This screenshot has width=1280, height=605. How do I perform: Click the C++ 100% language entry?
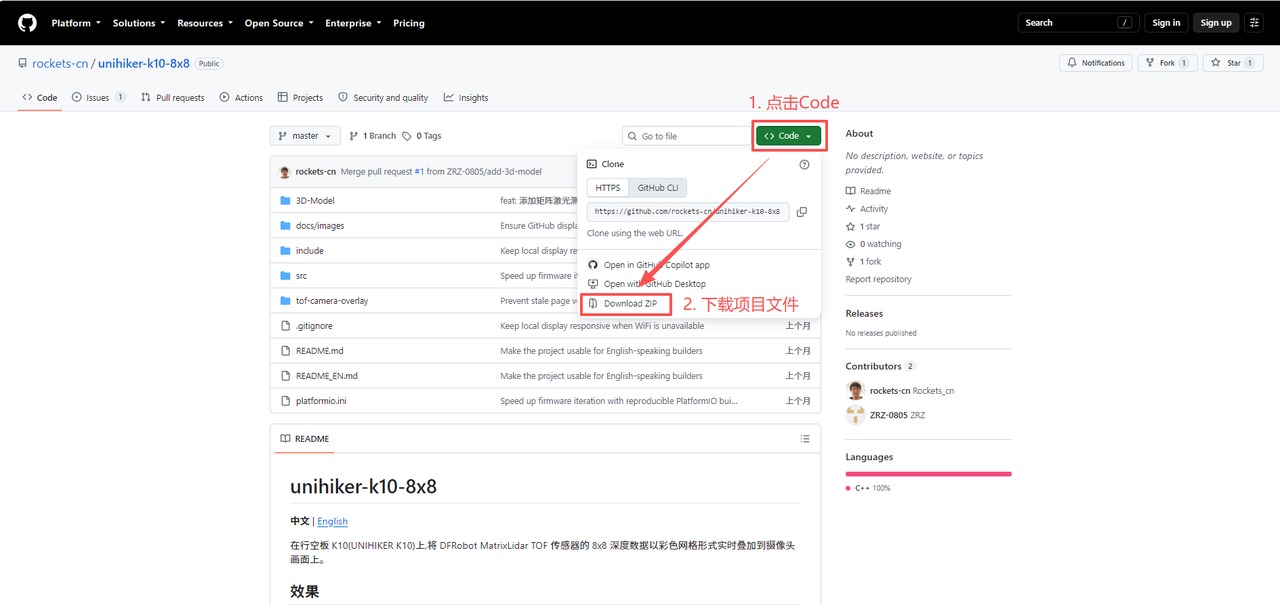(868, 488)
